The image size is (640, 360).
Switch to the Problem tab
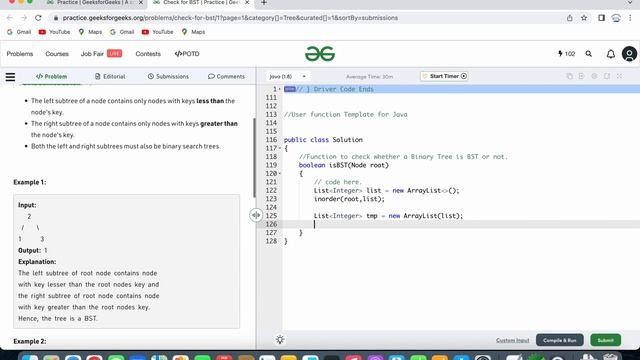pyautogui.click(x=51, y=77)
